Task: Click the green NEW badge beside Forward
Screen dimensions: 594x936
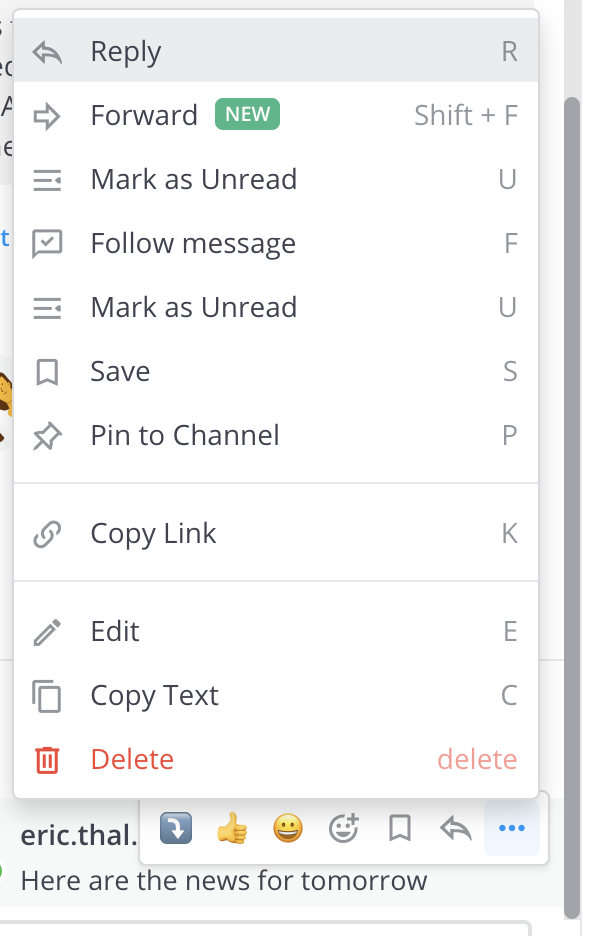Action: tap(247, 114)
